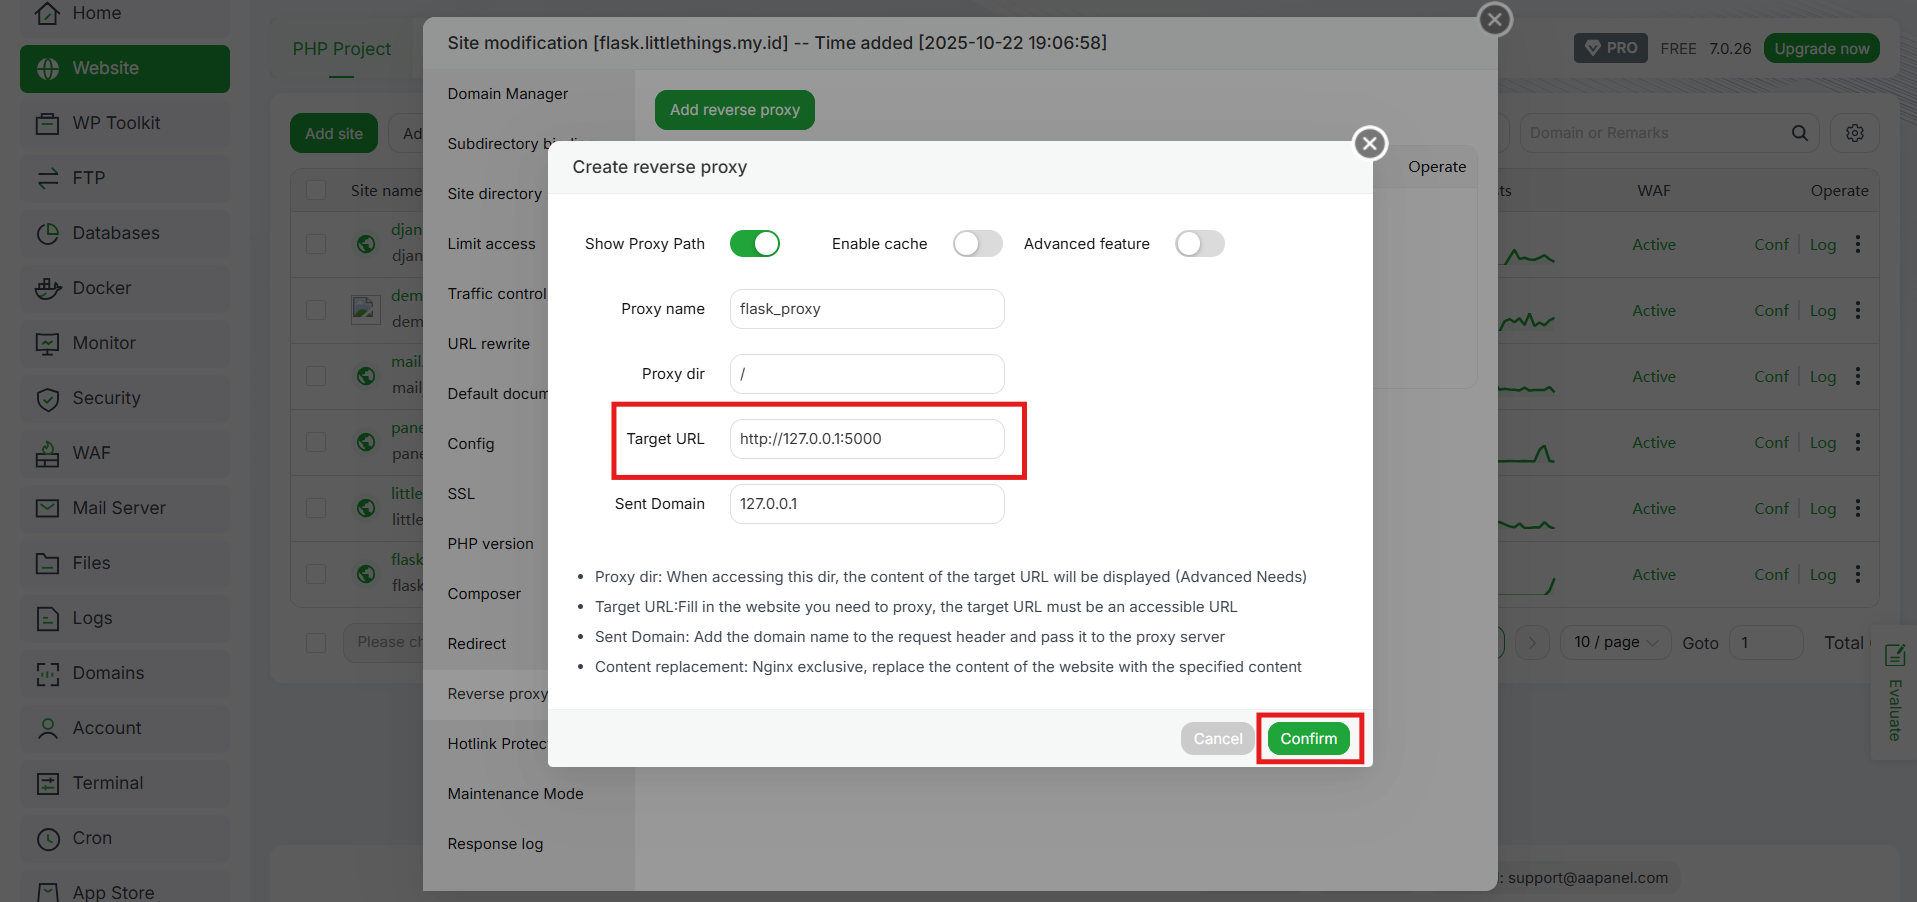Click the more options dots in last site row
This screenshot has width=1917, height=902.
(1858, 574)
